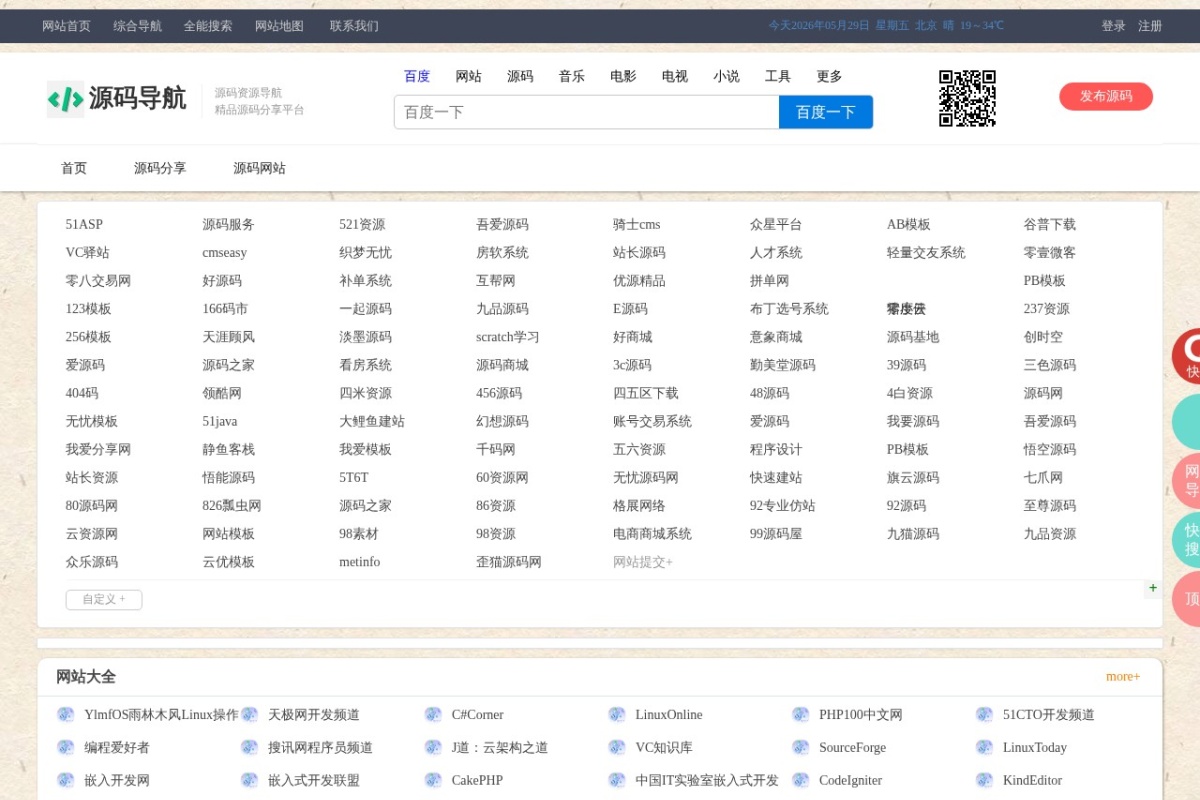Click the favicon beside LinuxToday
Screen dimensions: 1200x800
985,748
